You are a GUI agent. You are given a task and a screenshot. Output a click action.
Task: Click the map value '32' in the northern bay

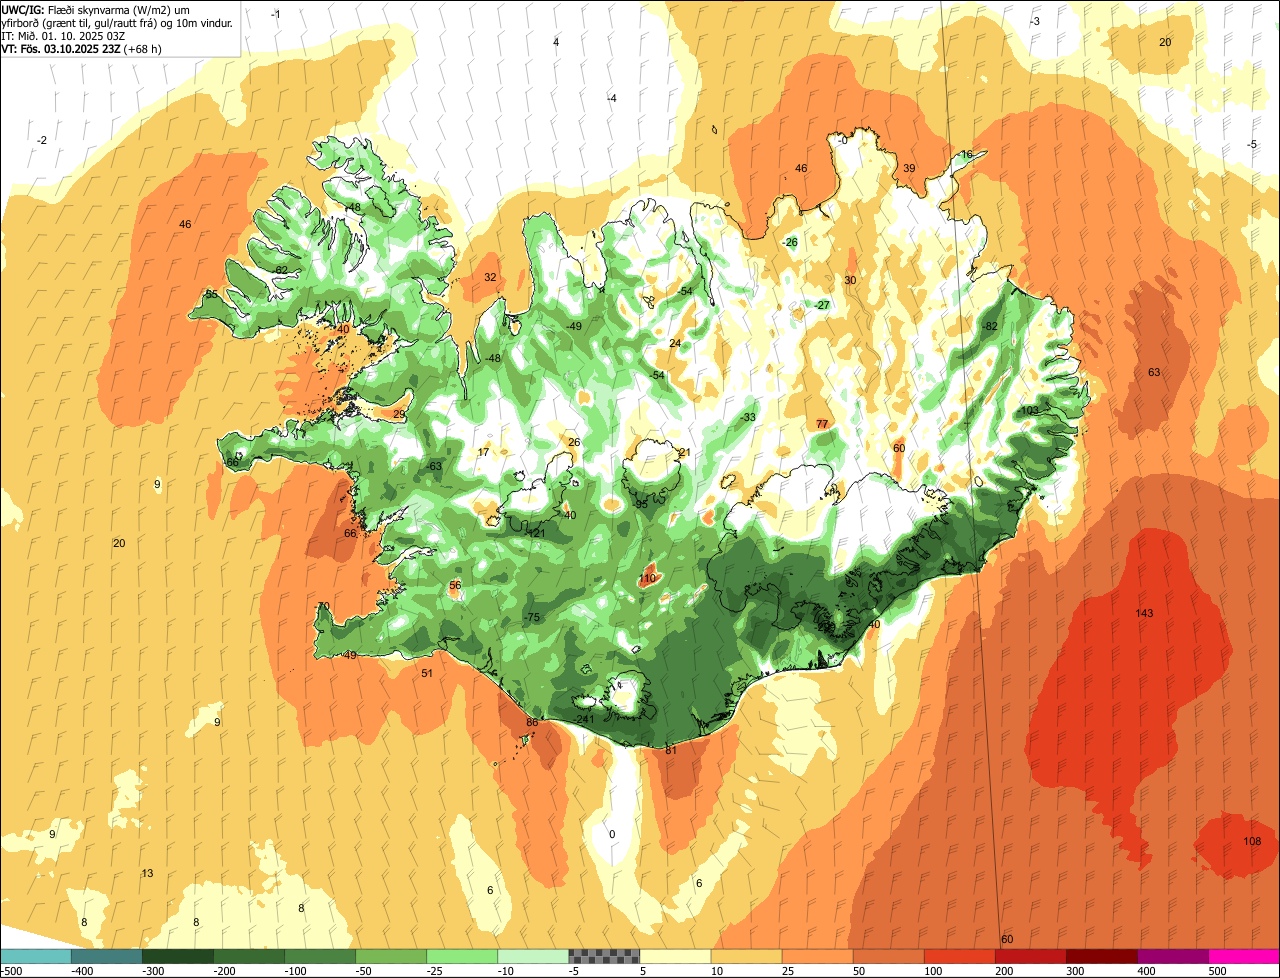tap(490, 277)
